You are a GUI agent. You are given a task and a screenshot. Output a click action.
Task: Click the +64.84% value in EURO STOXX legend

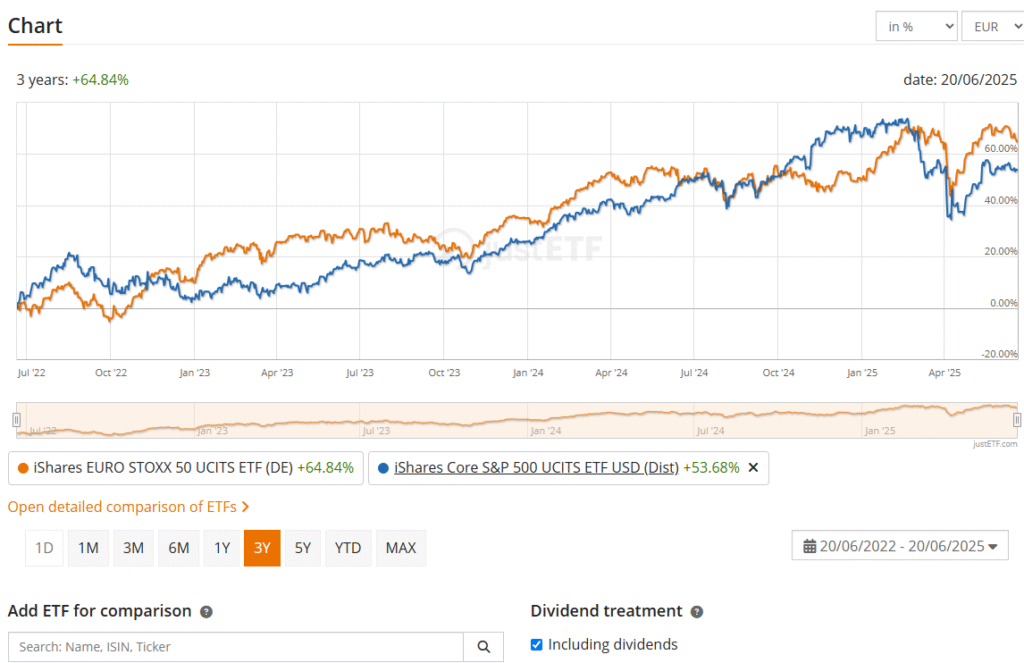[x=325, y=468]
